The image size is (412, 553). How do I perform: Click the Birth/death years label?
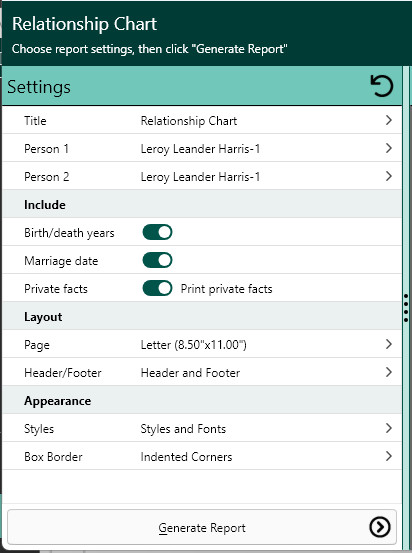click(69, 233)
